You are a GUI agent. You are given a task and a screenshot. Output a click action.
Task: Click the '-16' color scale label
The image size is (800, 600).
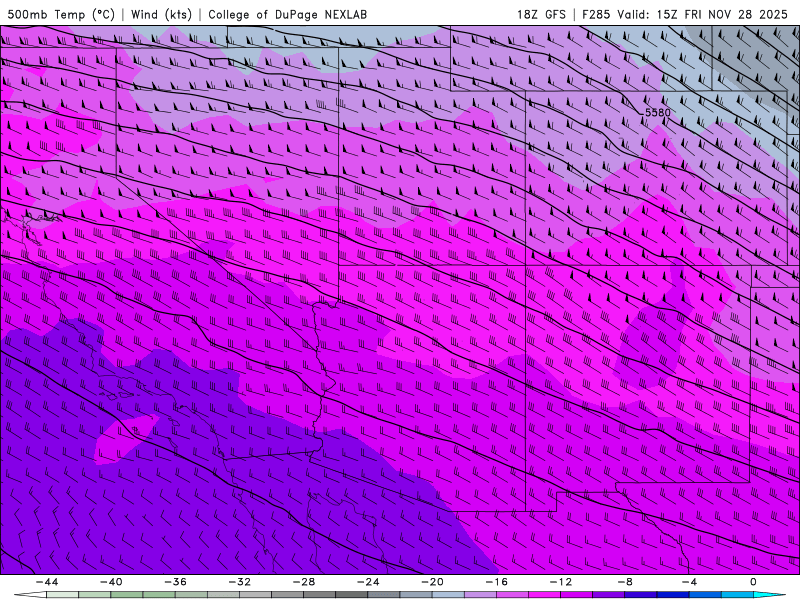(x=497, y=582)
